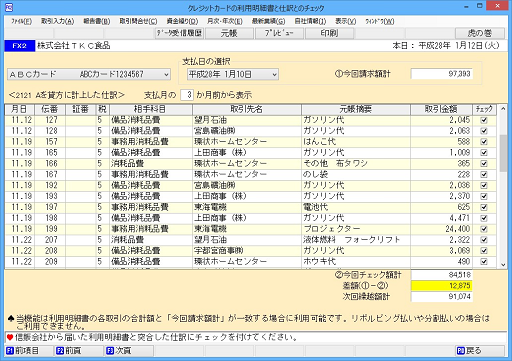Click the 取引先名 column header

(247, 109)
